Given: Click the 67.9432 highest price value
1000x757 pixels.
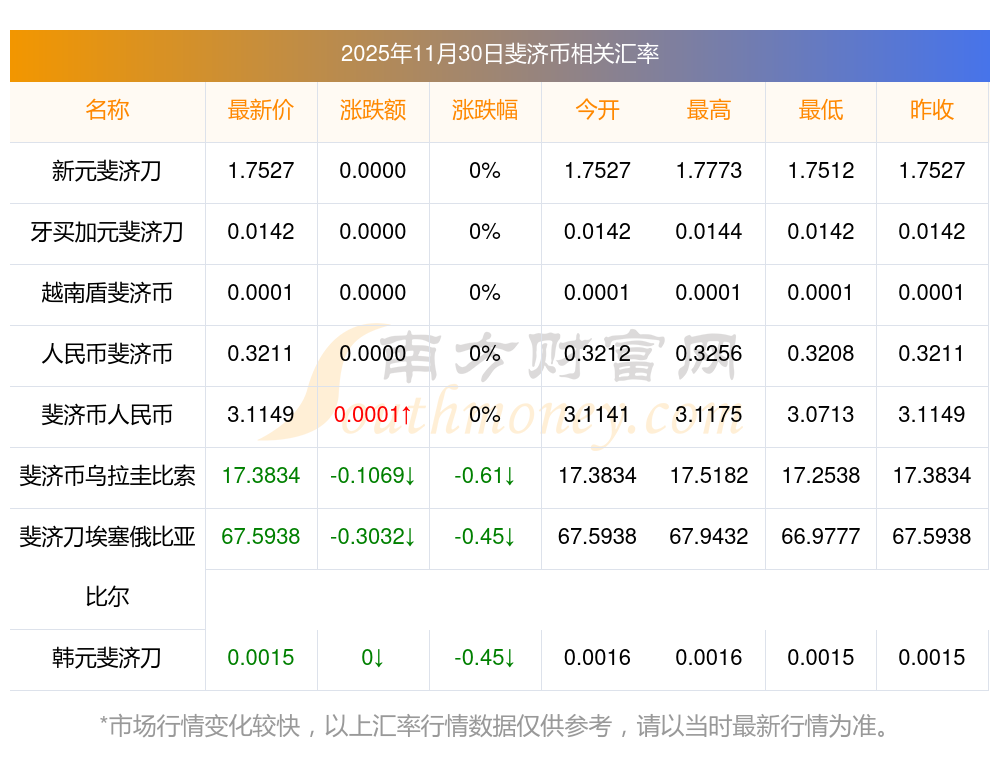Looking at the screenshot, I should (709, 536).
